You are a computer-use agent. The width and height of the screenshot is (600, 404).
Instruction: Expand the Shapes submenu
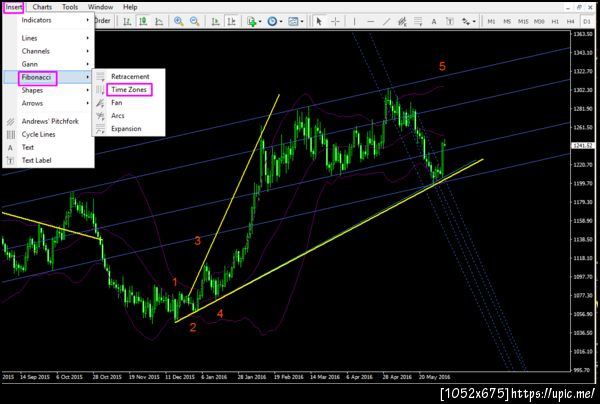[x=49, y=90]
